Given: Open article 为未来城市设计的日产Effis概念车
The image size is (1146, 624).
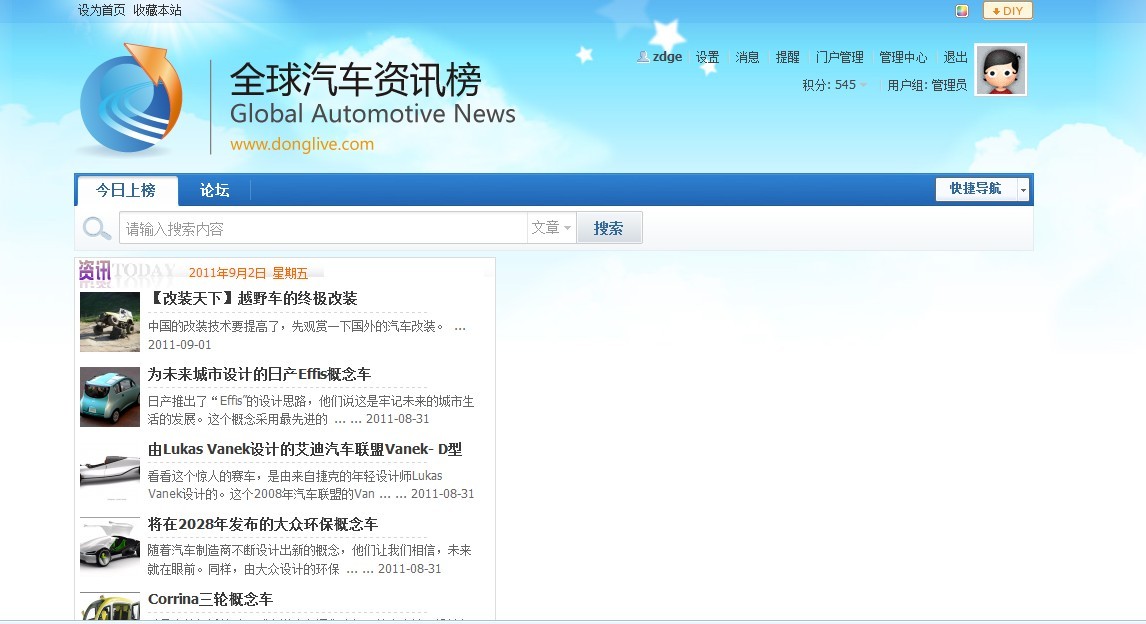Looking at the screenshot, I should click(x=259, y=374).
